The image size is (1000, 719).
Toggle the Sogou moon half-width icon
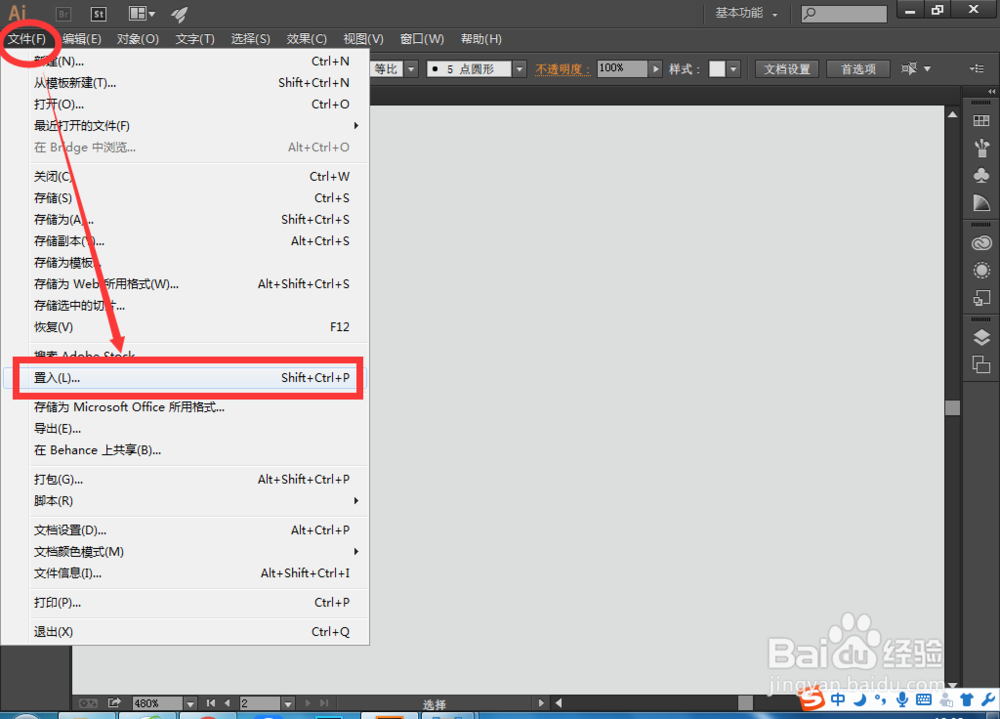tap(860, 700)
